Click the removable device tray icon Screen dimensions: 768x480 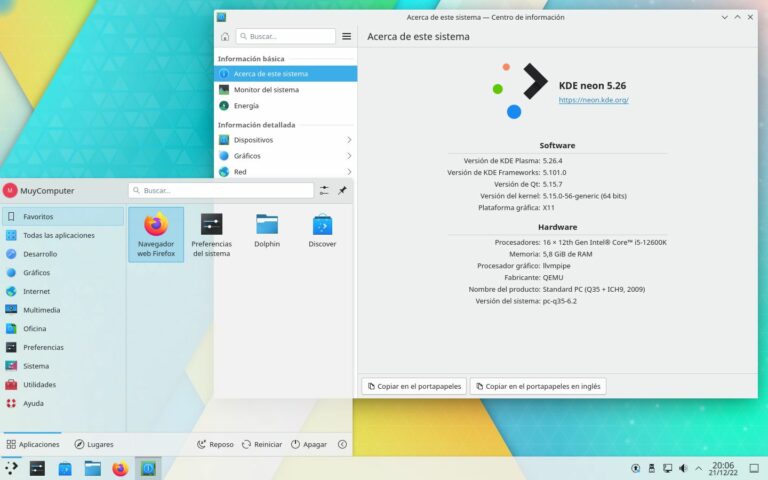[x=651, y=468]
